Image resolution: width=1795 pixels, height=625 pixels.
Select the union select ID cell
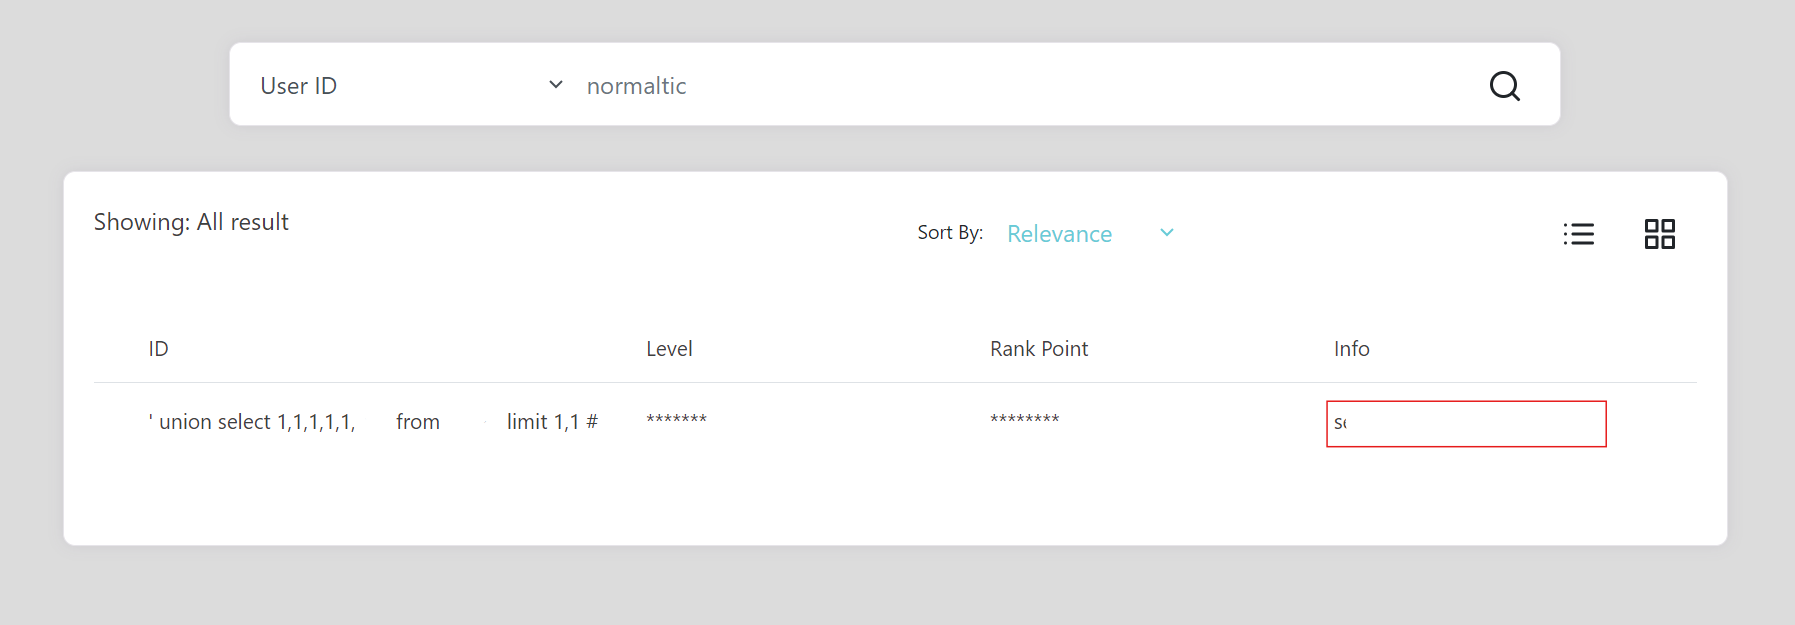[373, 422]
